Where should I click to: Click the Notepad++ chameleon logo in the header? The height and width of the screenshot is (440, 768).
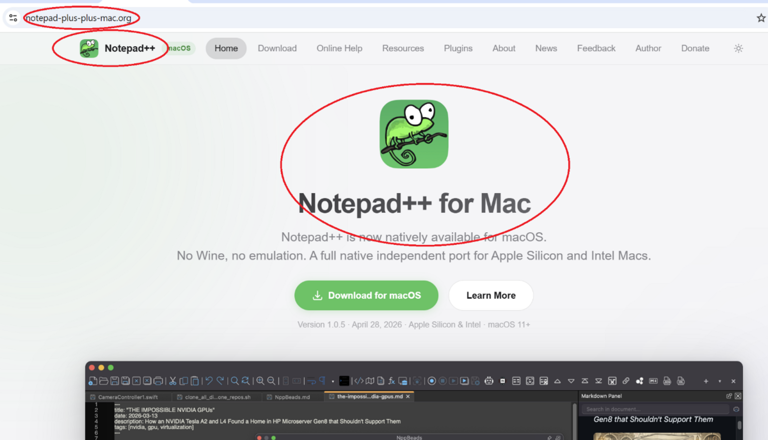pyautogui.click(x=89, y=49)
